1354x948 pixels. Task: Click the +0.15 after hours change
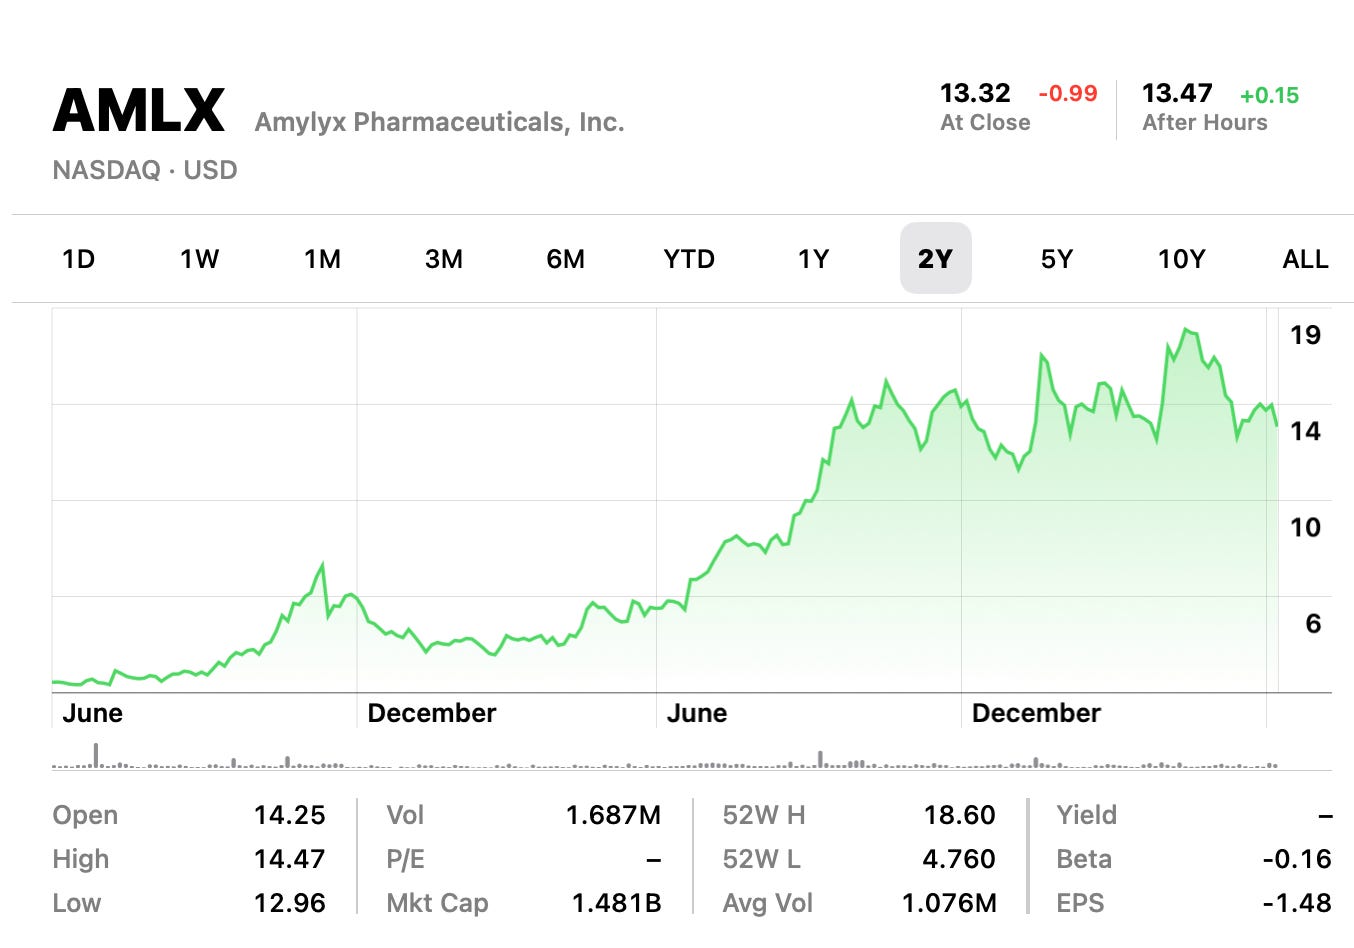[x=1269, y=95]
